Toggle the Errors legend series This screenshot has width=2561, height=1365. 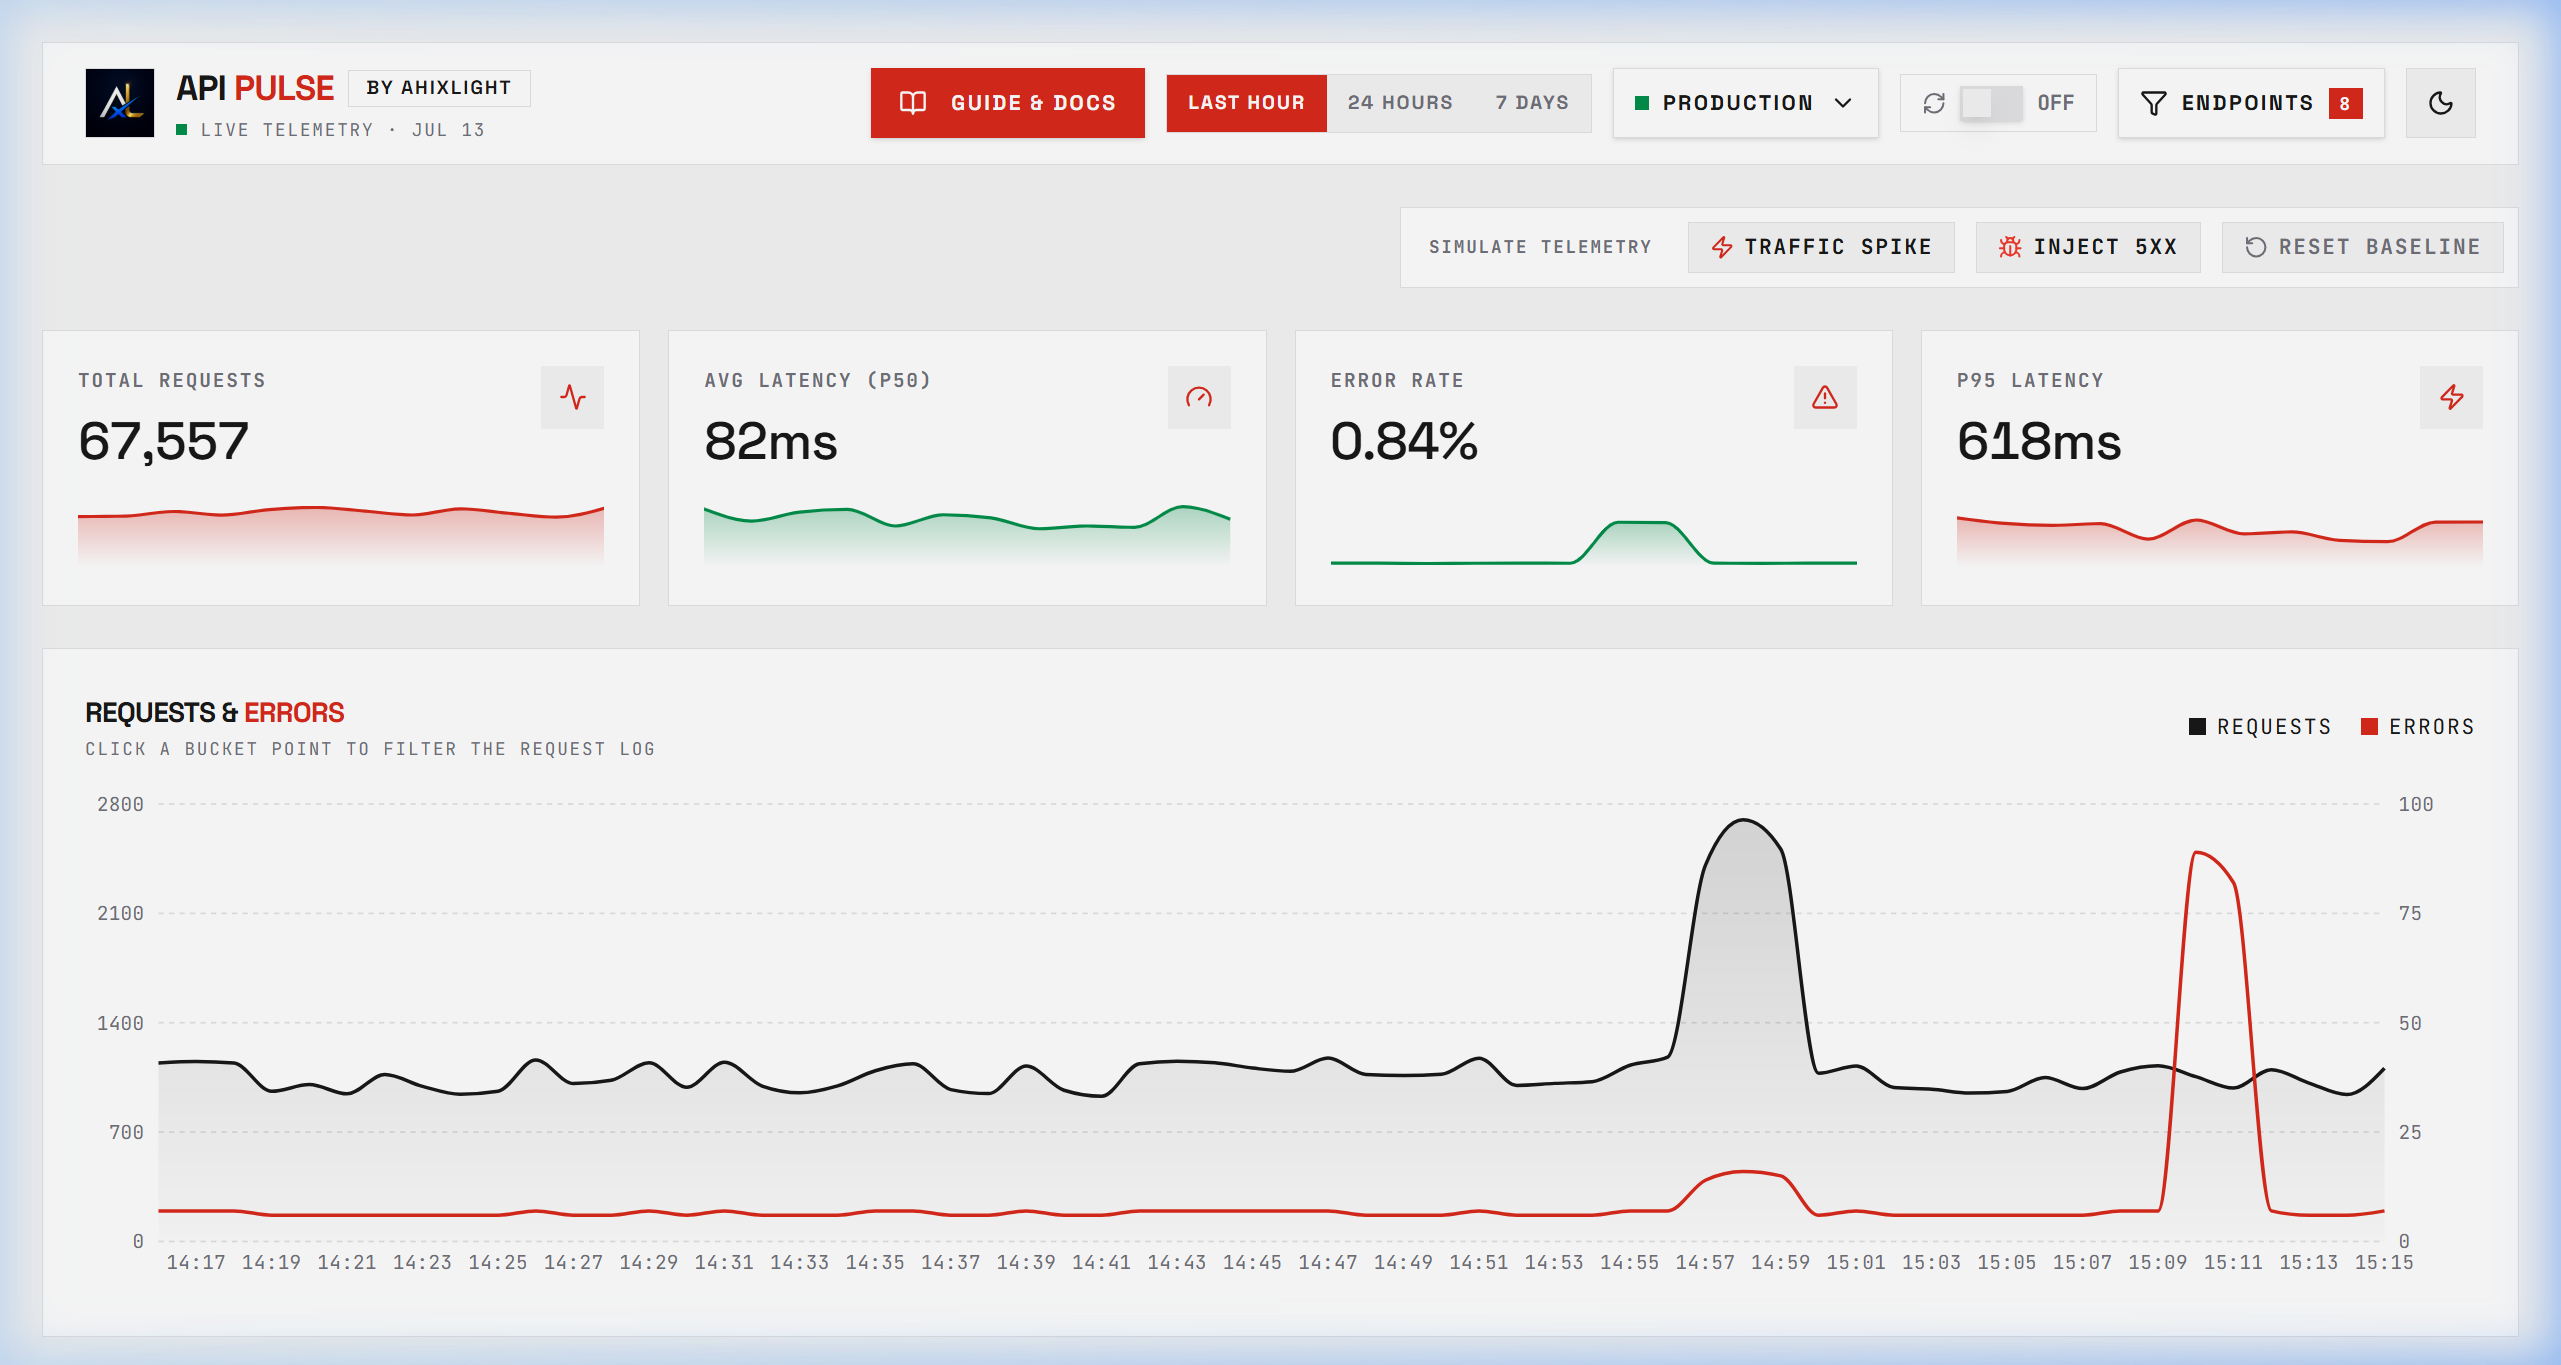[2418, 727]
